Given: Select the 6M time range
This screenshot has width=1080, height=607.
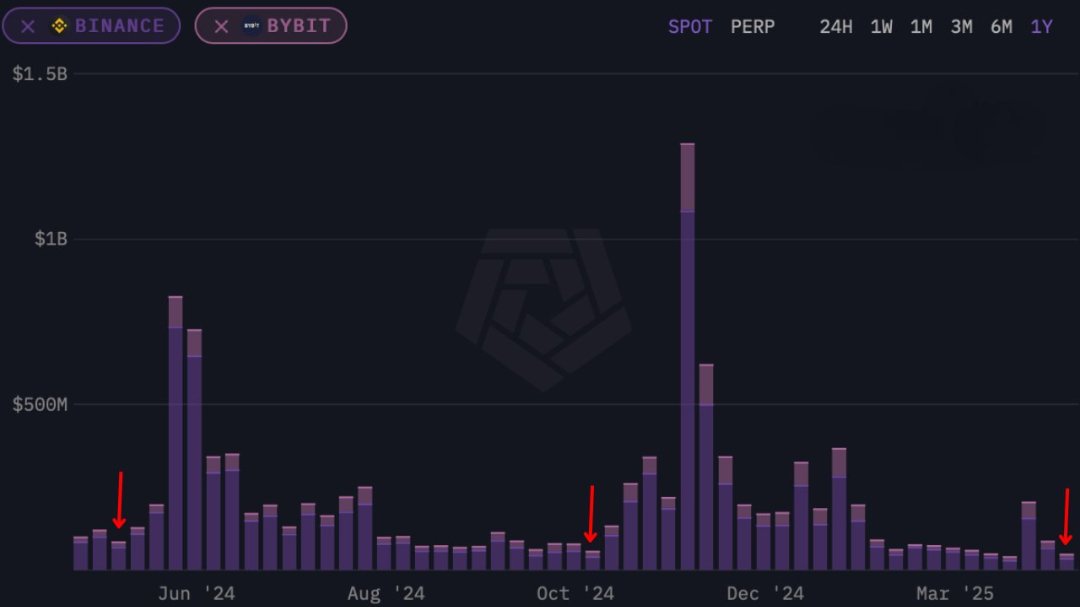Looking at the screenshot, I should [1001, 27].
